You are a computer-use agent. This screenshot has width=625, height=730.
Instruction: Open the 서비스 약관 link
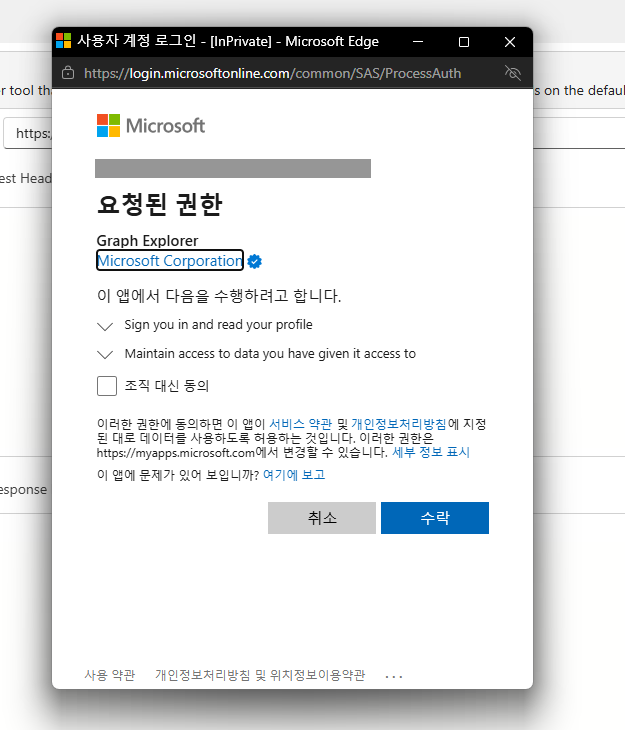300,424
